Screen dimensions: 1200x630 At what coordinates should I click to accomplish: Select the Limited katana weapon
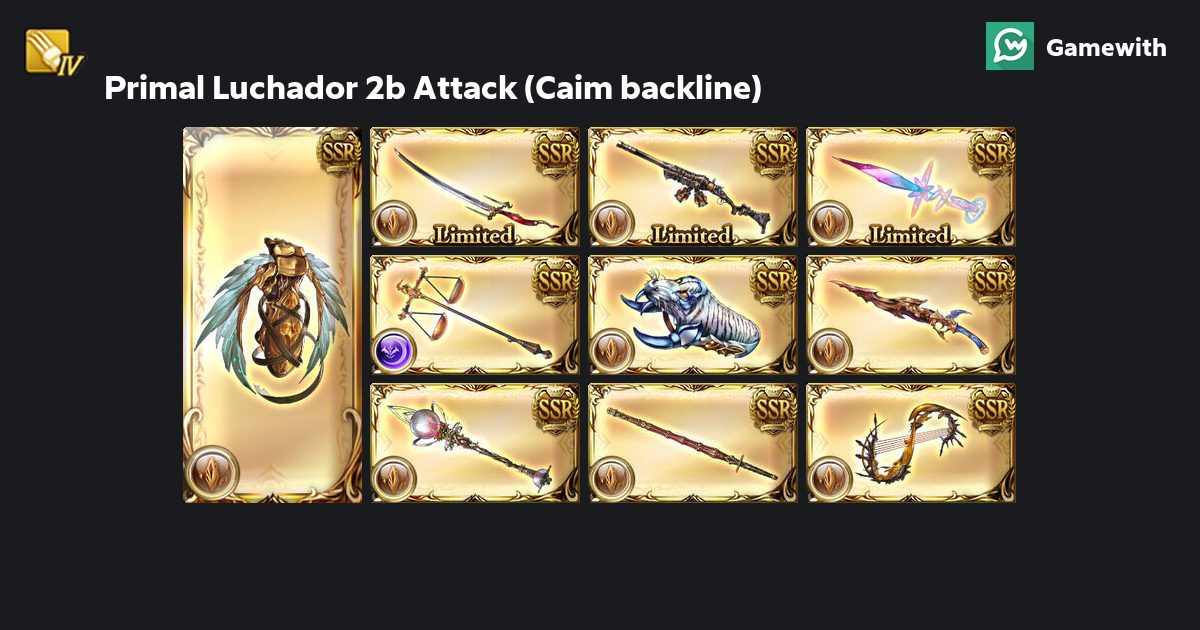(475, 187)
